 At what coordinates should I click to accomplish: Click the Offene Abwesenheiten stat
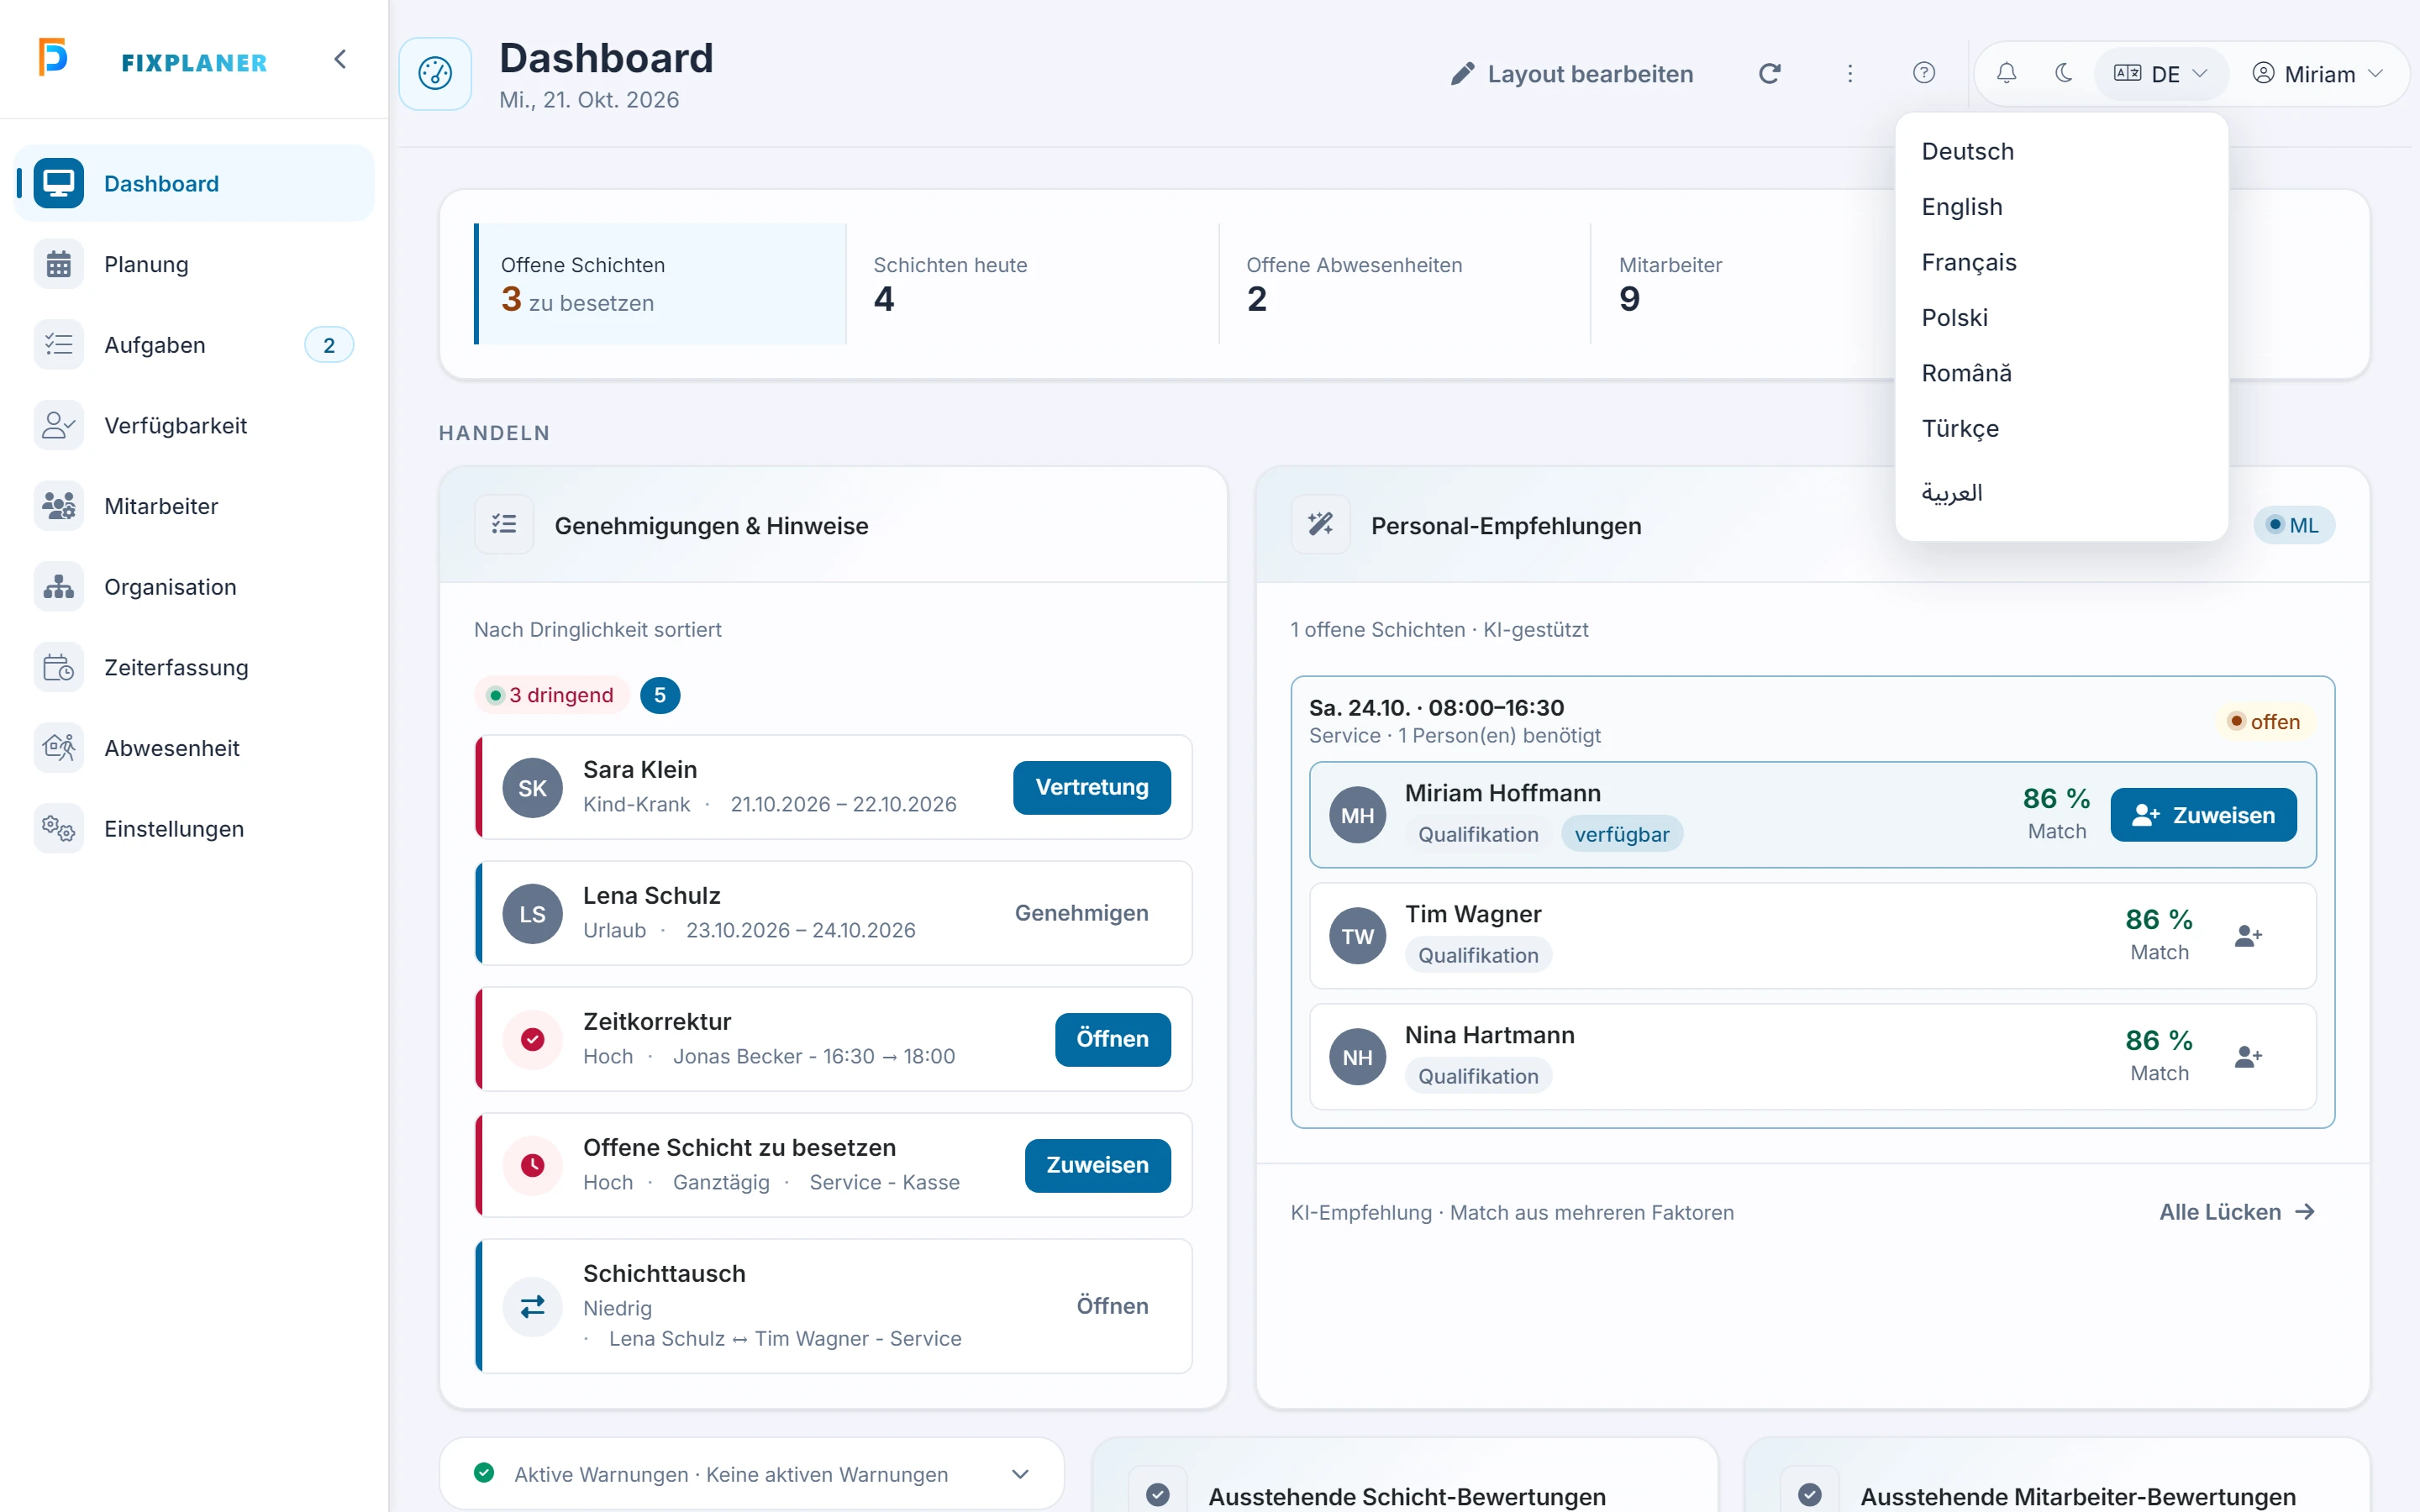click(1404, 284)
